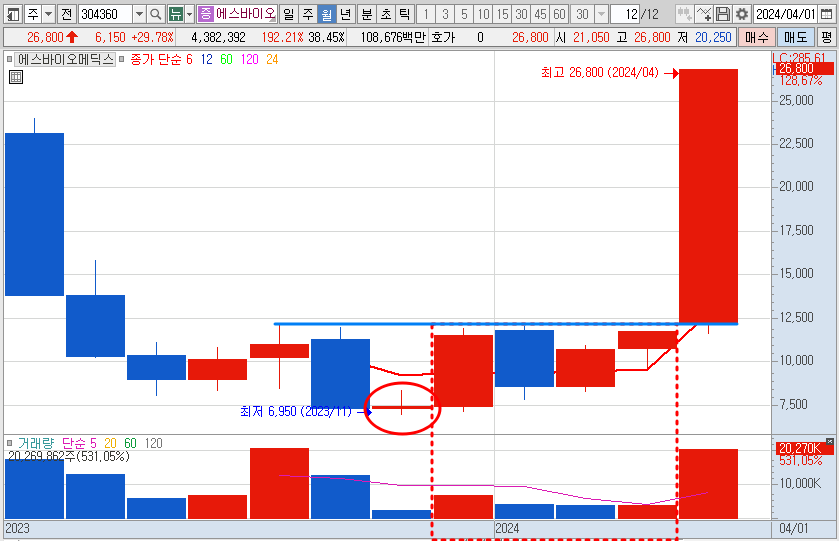This screenshot has height=541, width=839.
Task: Click the stock code field 304360
Action: point(105,14)
